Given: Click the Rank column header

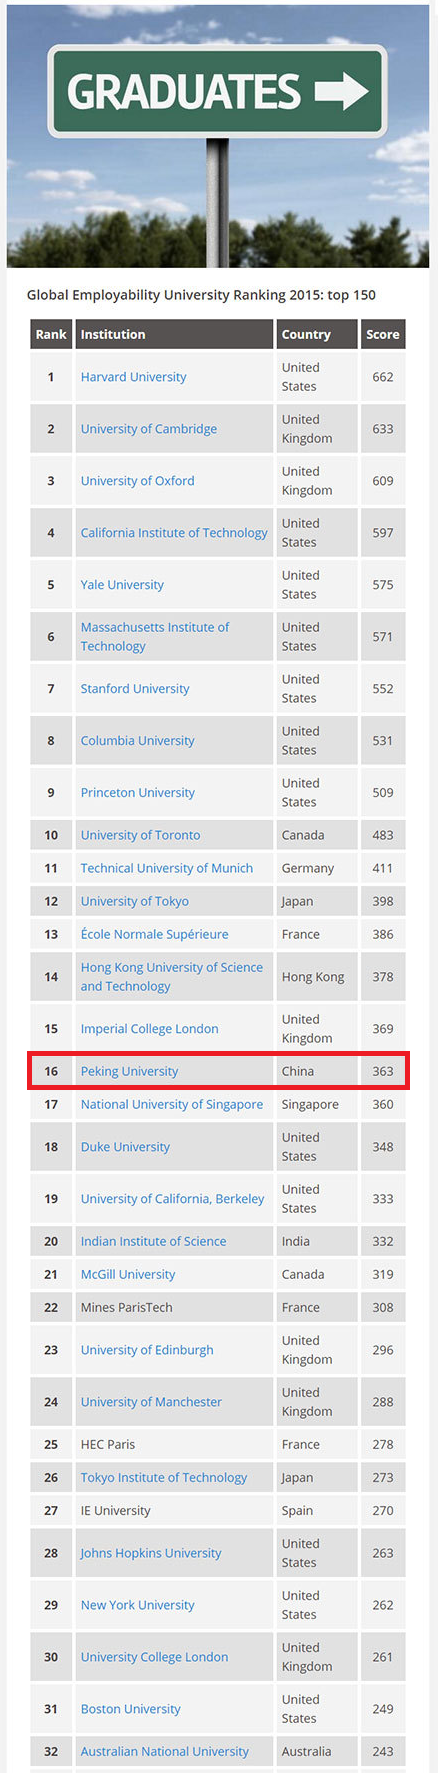Looking at the screenshot, I should pyautogui.click(x=51, y=334).
